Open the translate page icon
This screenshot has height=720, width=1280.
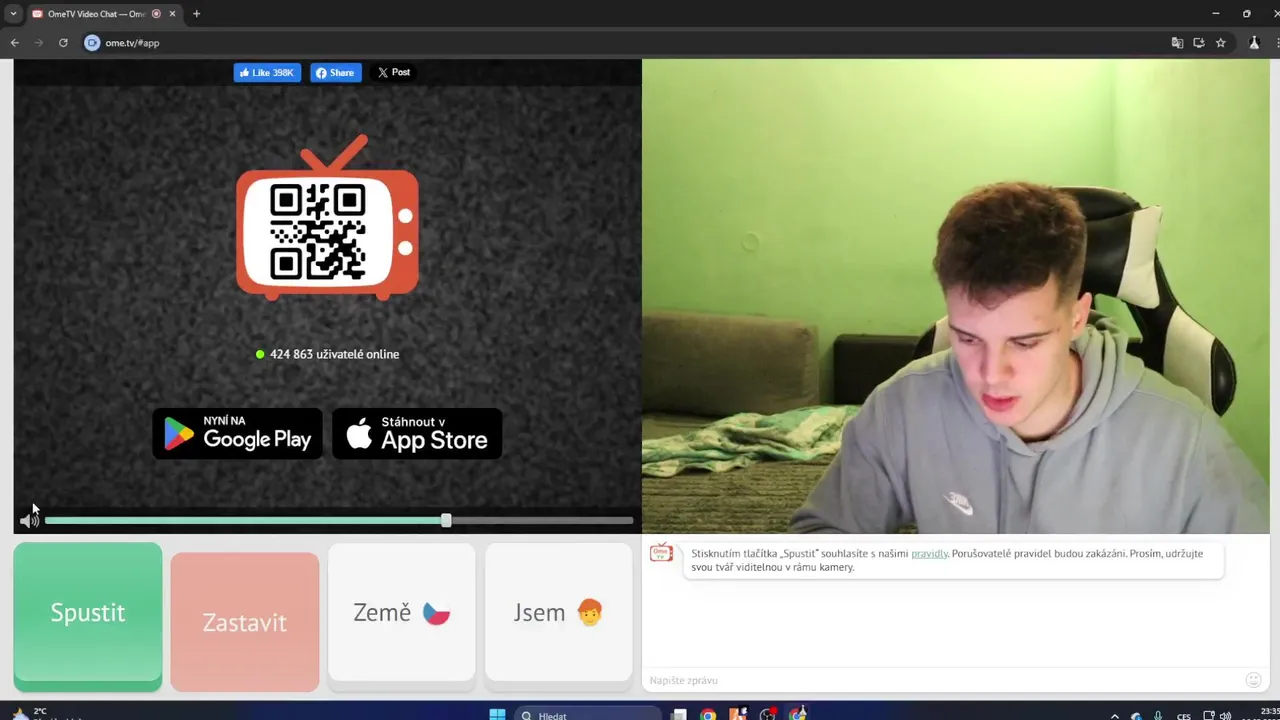click(1177, 43)
